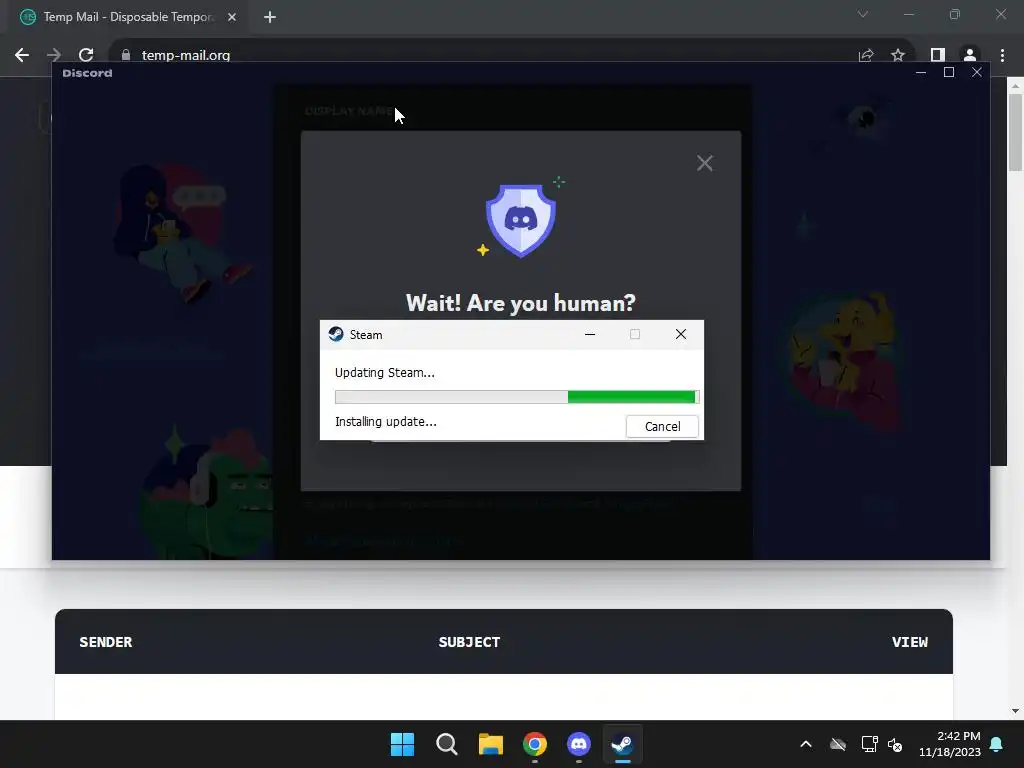The height and width of the screenshot is (768, 1024).
Task: Open the clock and date panel
Action: (950, 744)
